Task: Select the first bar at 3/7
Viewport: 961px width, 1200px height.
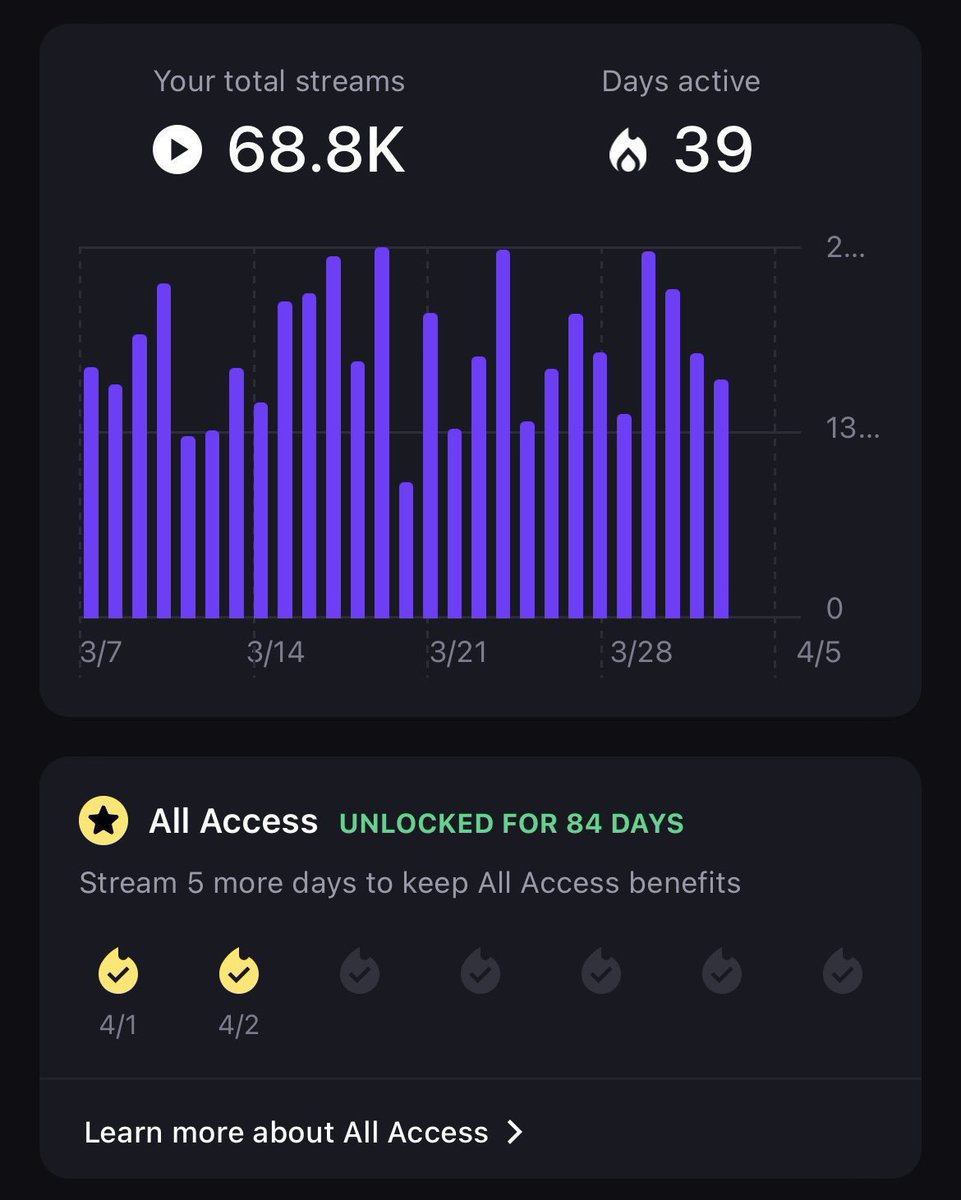Action: coord(91,493)
